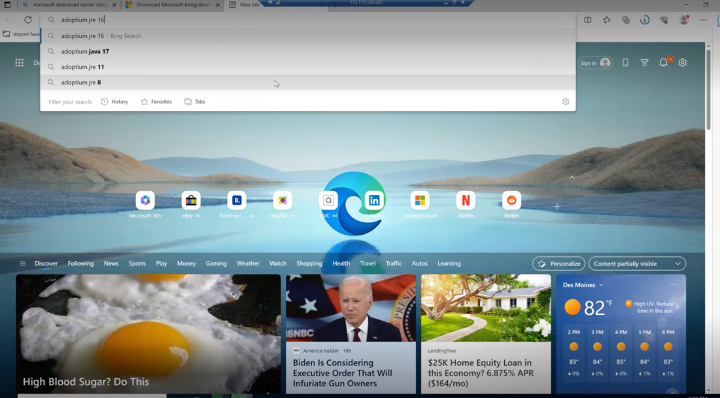The height and width of the screenshot is (398, 720).
Task: Select the Shopping feed tab
Action: coord(309,263)
